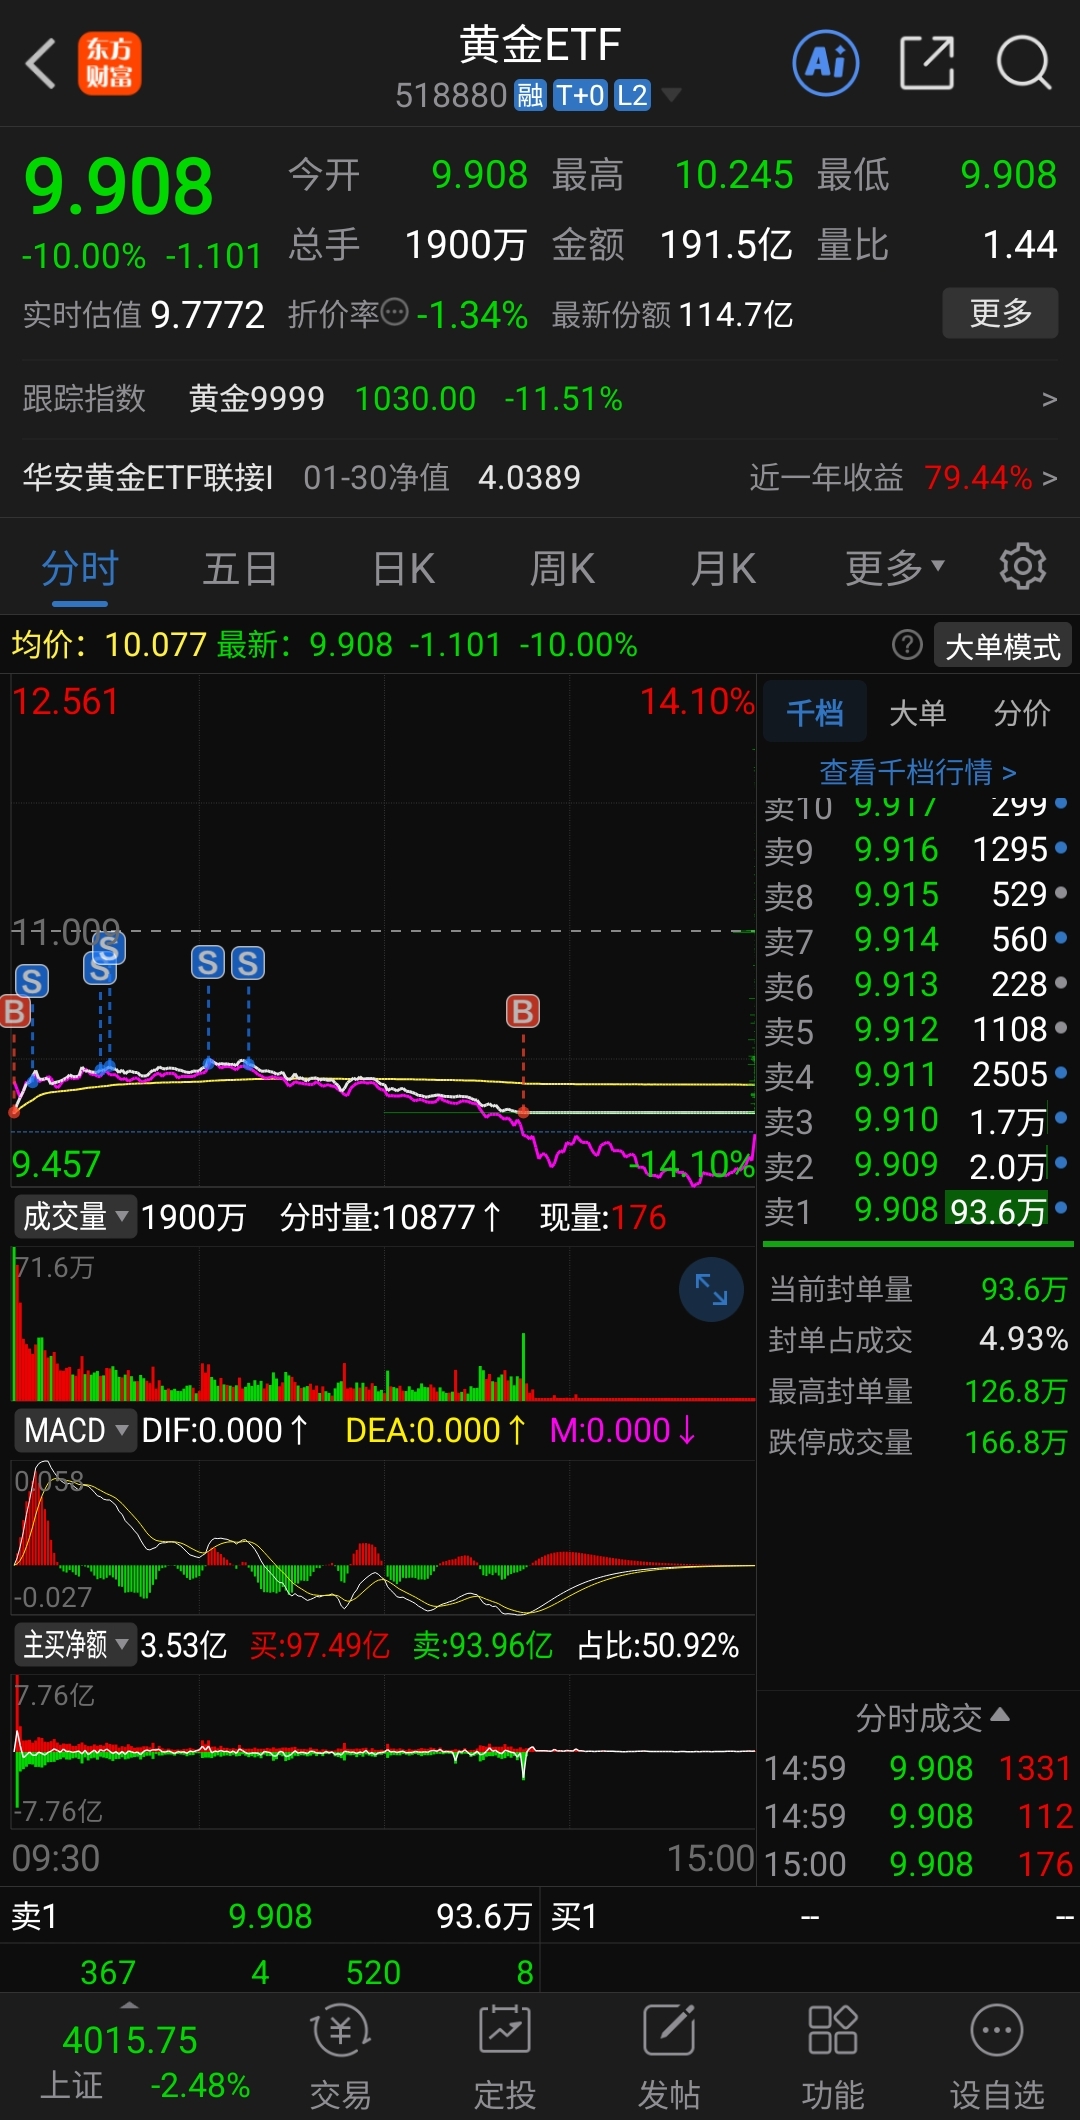This screenshot has width=1080, height=2120.
Task: Tap 卖5 9.912 order row
Action: tap(917, 1030)
